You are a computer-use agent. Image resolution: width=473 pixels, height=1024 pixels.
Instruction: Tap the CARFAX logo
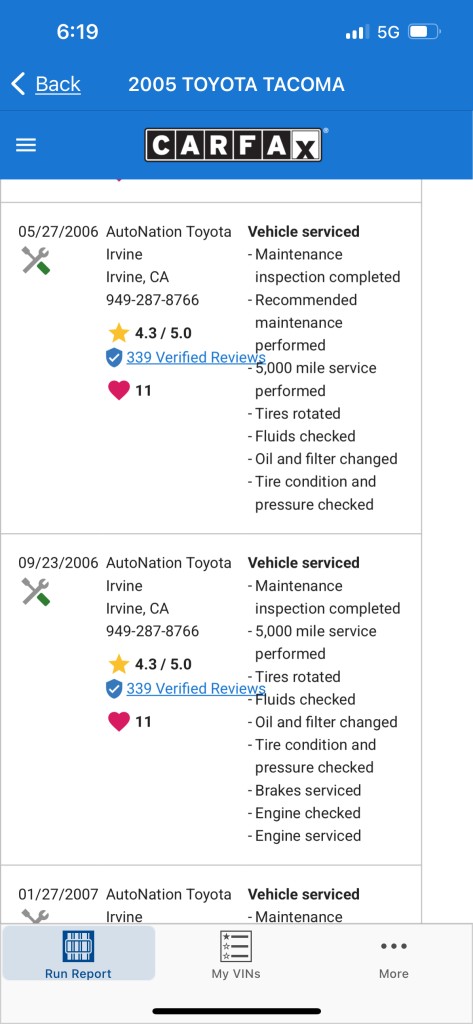pos(233,145)
